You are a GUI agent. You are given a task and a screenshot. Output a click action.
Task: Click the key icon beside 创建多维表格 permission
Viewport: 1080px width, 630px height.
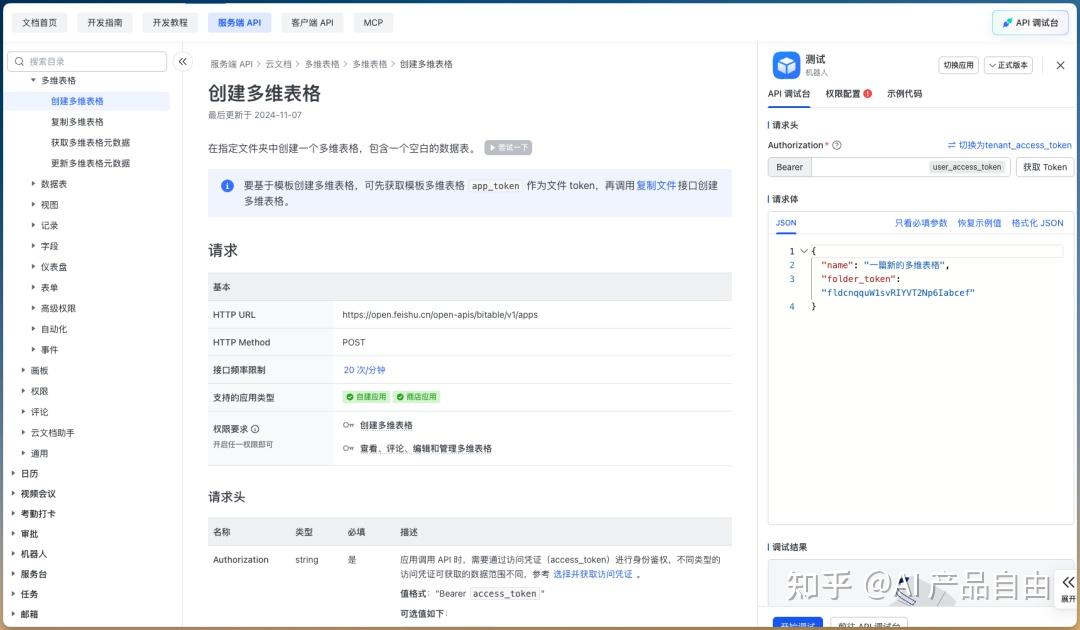point(349,426)
